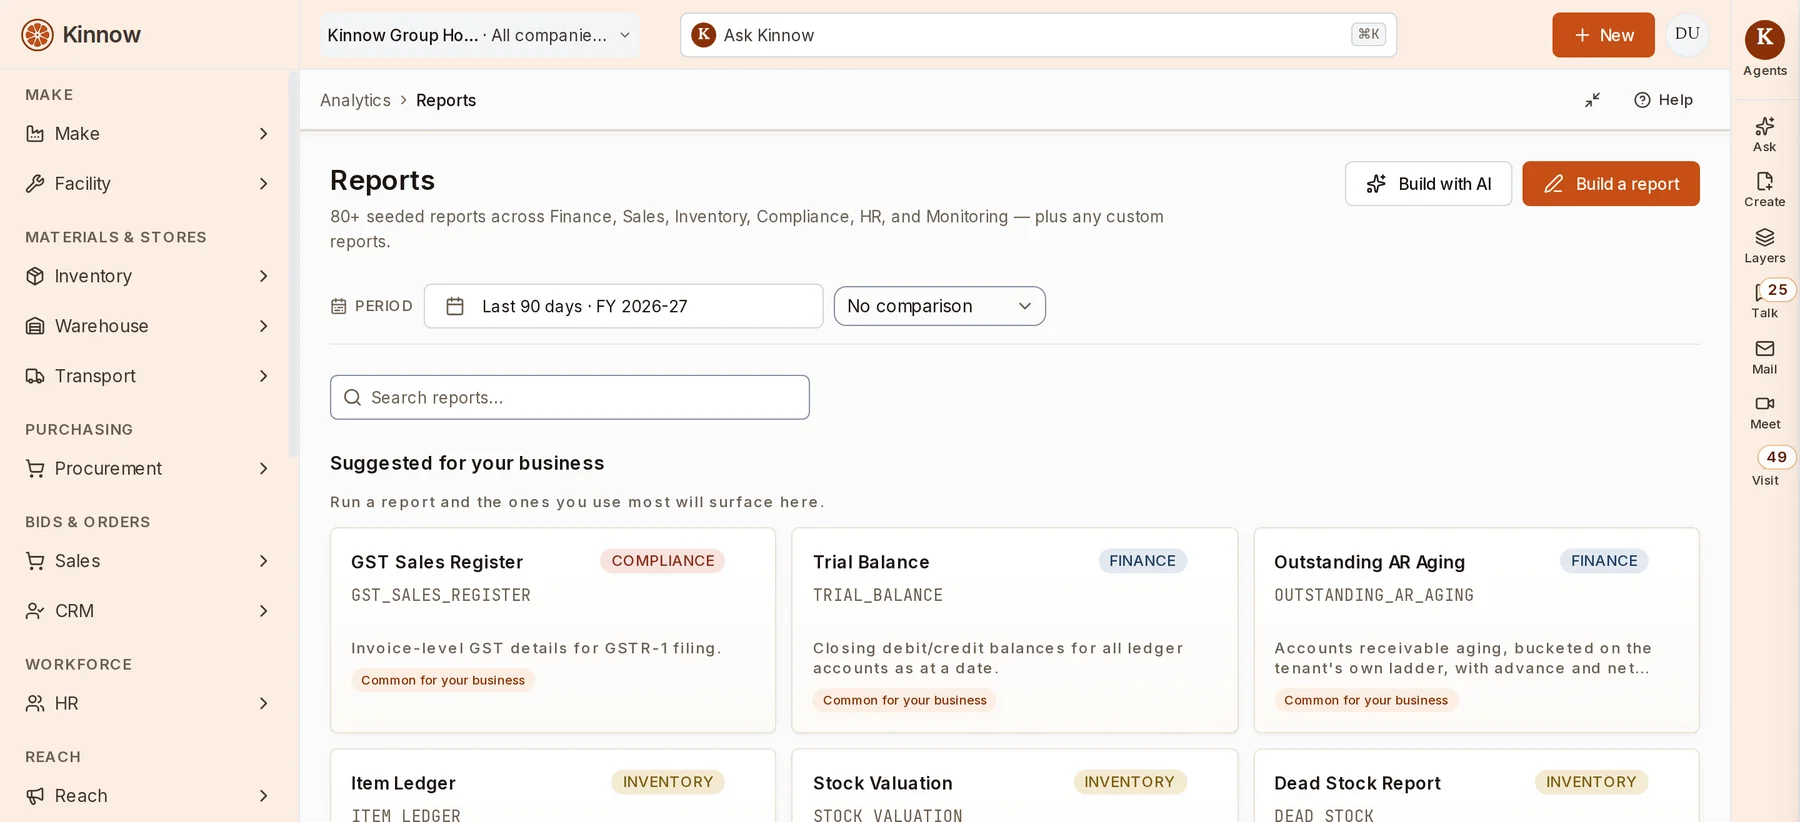Click the collapse view arrows icon
Image resolution: width=1800 pixels, height=822 pixels.
[x=1593, y=100]
